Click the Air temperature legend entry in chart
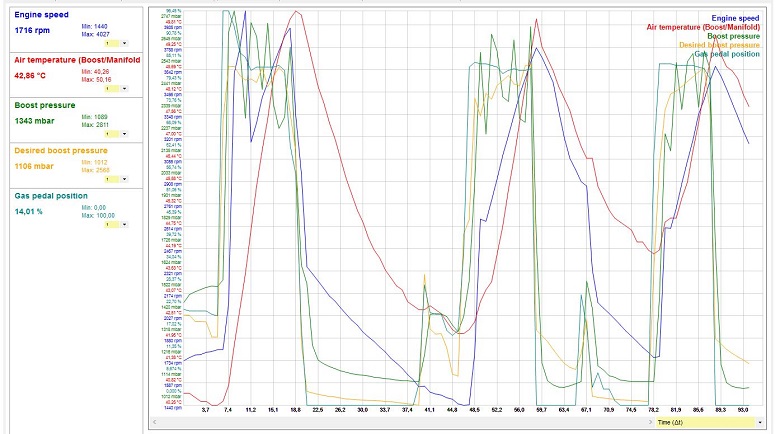780x434 pixels. click(705, 27)
